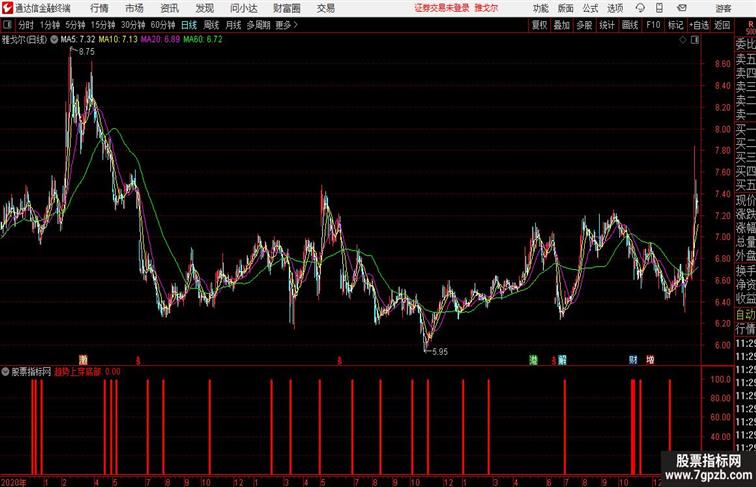Switch to the 分时 chart period

[26, 25]
